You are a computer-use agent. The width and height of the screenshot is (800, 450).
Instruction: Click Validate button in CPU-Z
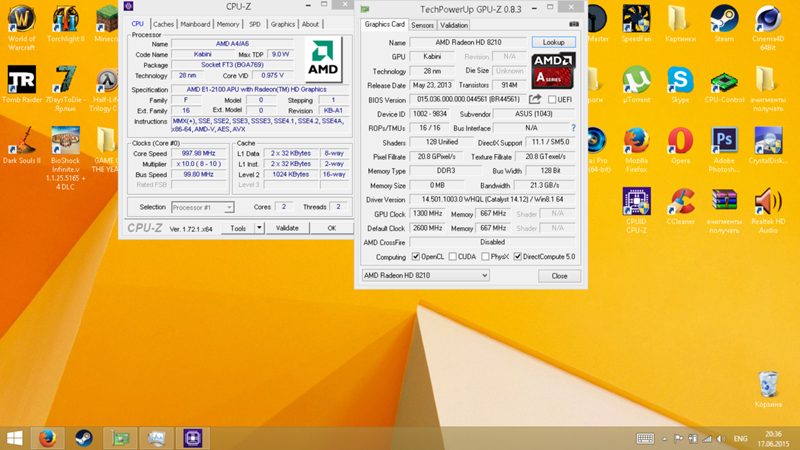point(287,228)
